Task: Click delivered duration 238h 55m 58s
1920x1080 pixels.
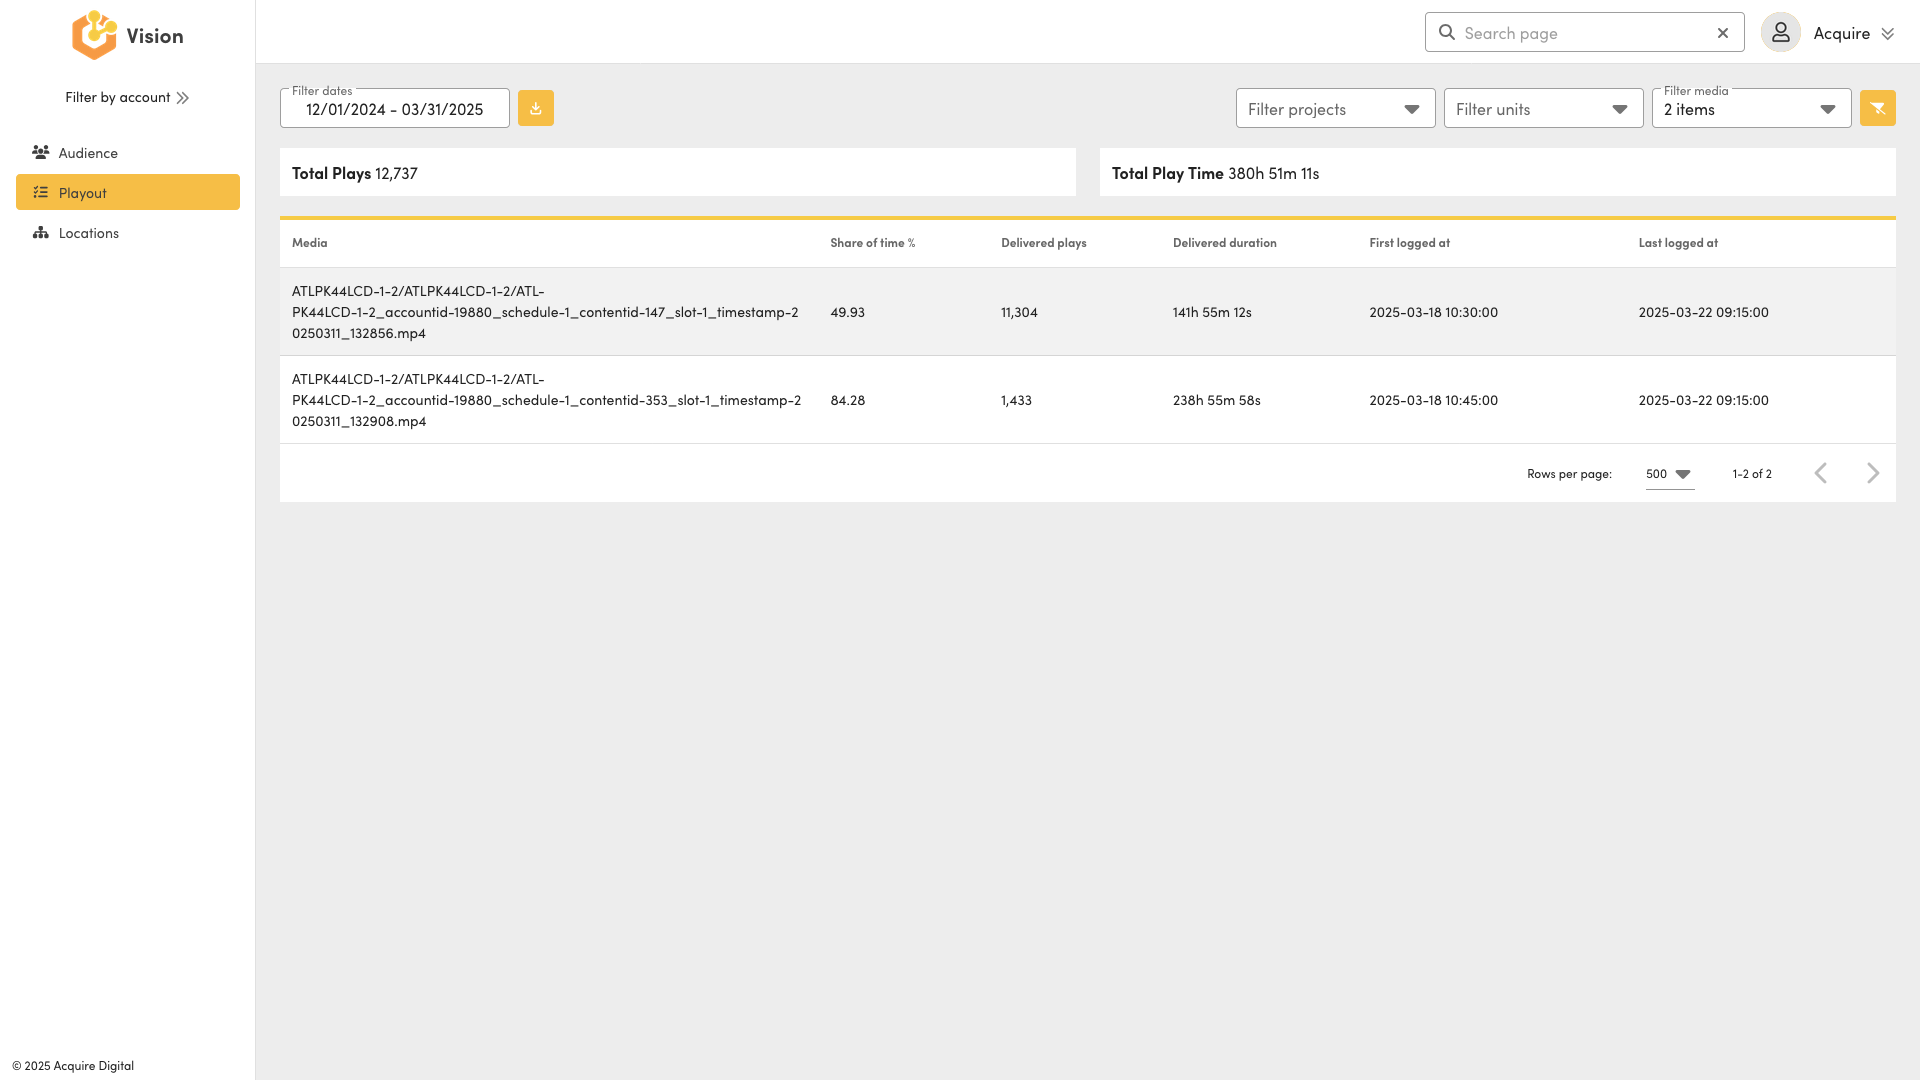Action: [1217, 400]
